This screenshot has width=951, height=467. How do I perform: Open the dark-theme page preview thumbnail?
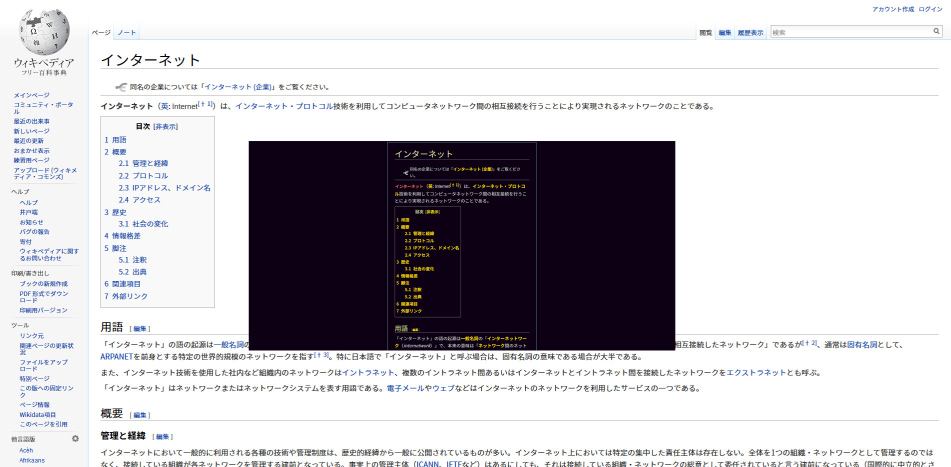[x=462, y=245]
